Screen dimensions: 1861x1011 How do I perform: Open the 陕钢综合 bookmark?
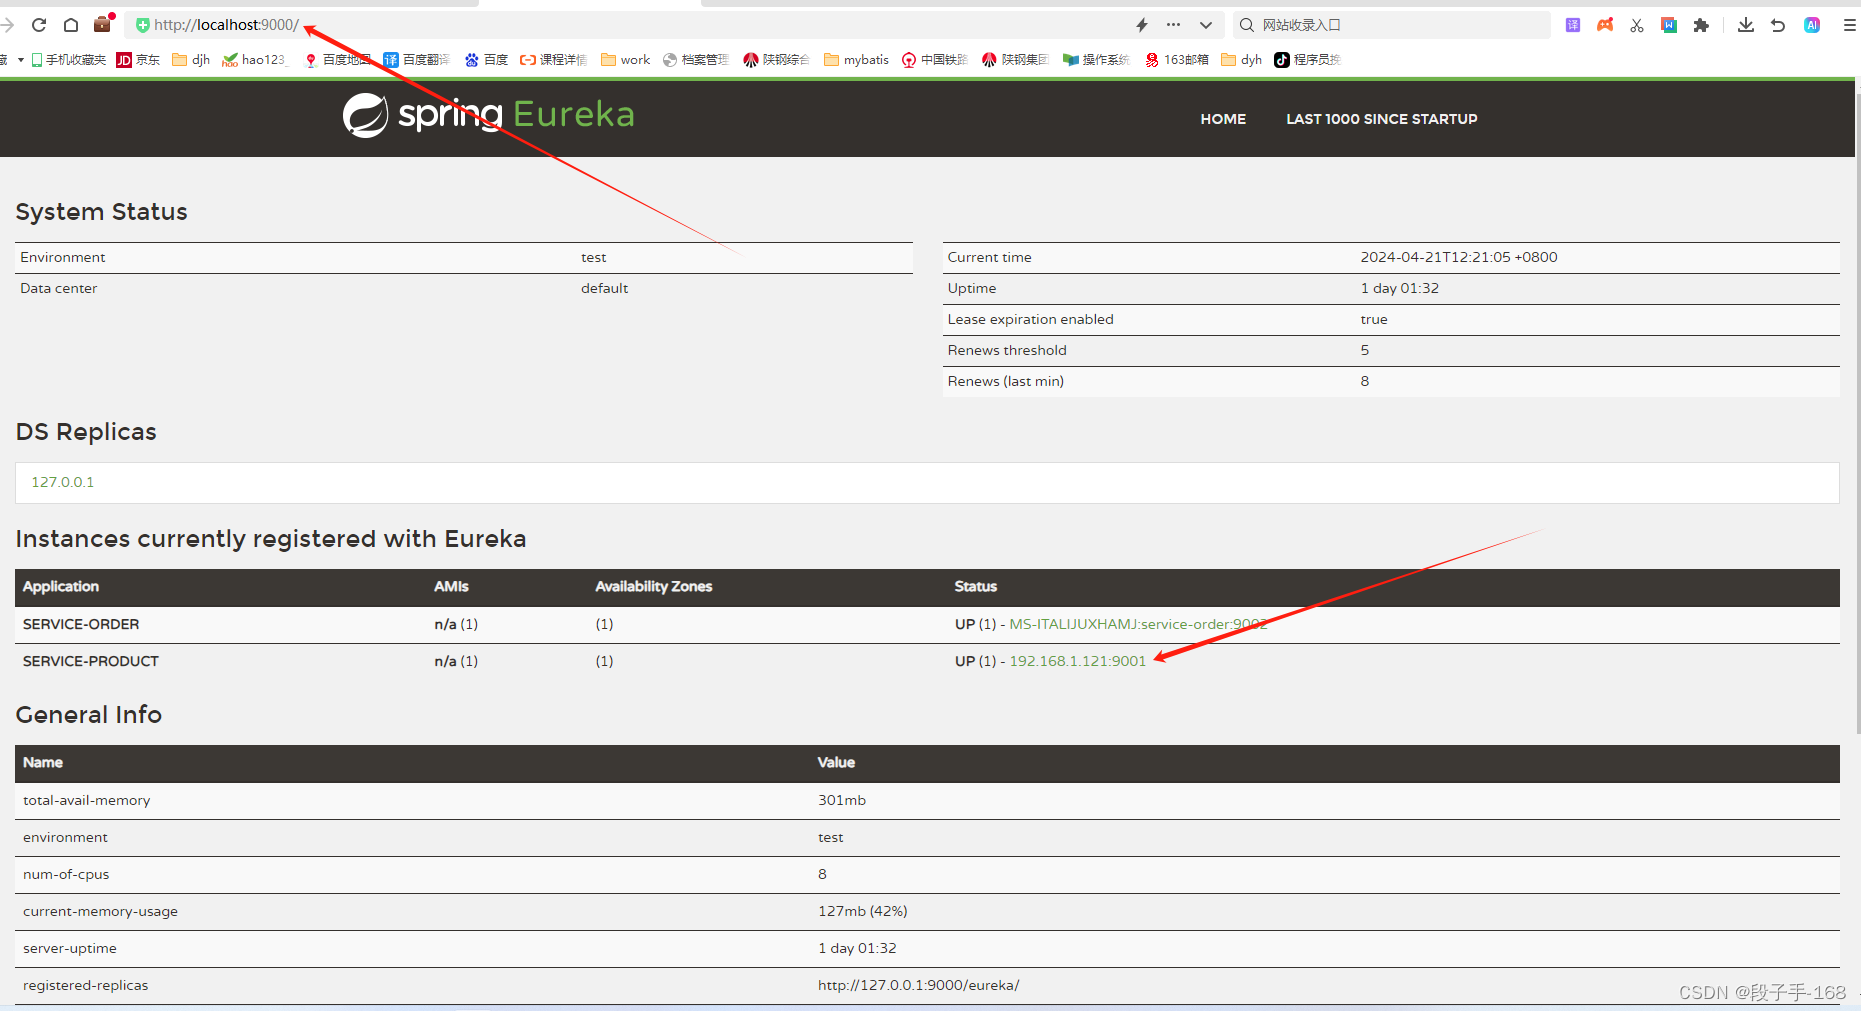pyautogui.click(x=776, y=60)
